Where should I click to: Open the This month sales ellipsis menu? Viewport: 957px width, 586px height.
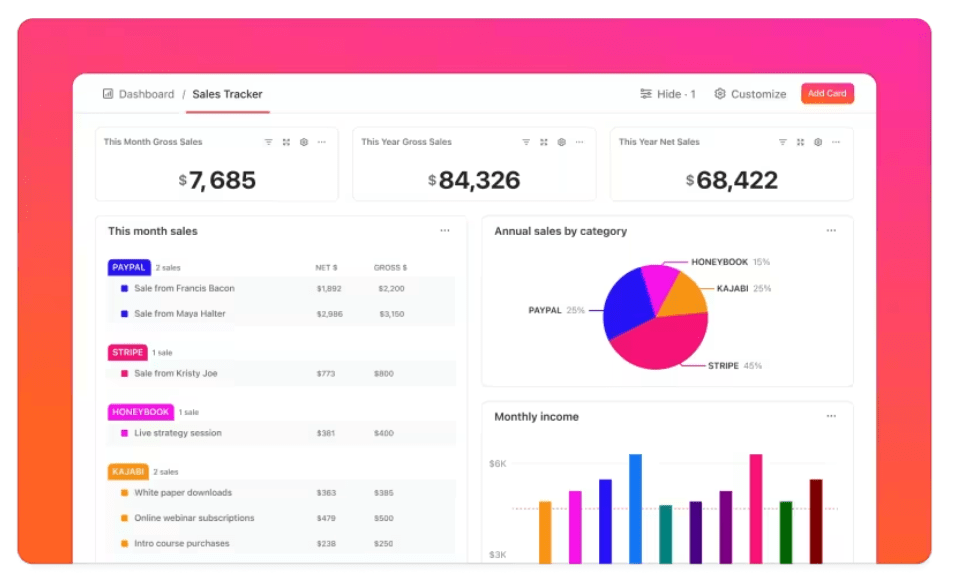tap(445, 231)
